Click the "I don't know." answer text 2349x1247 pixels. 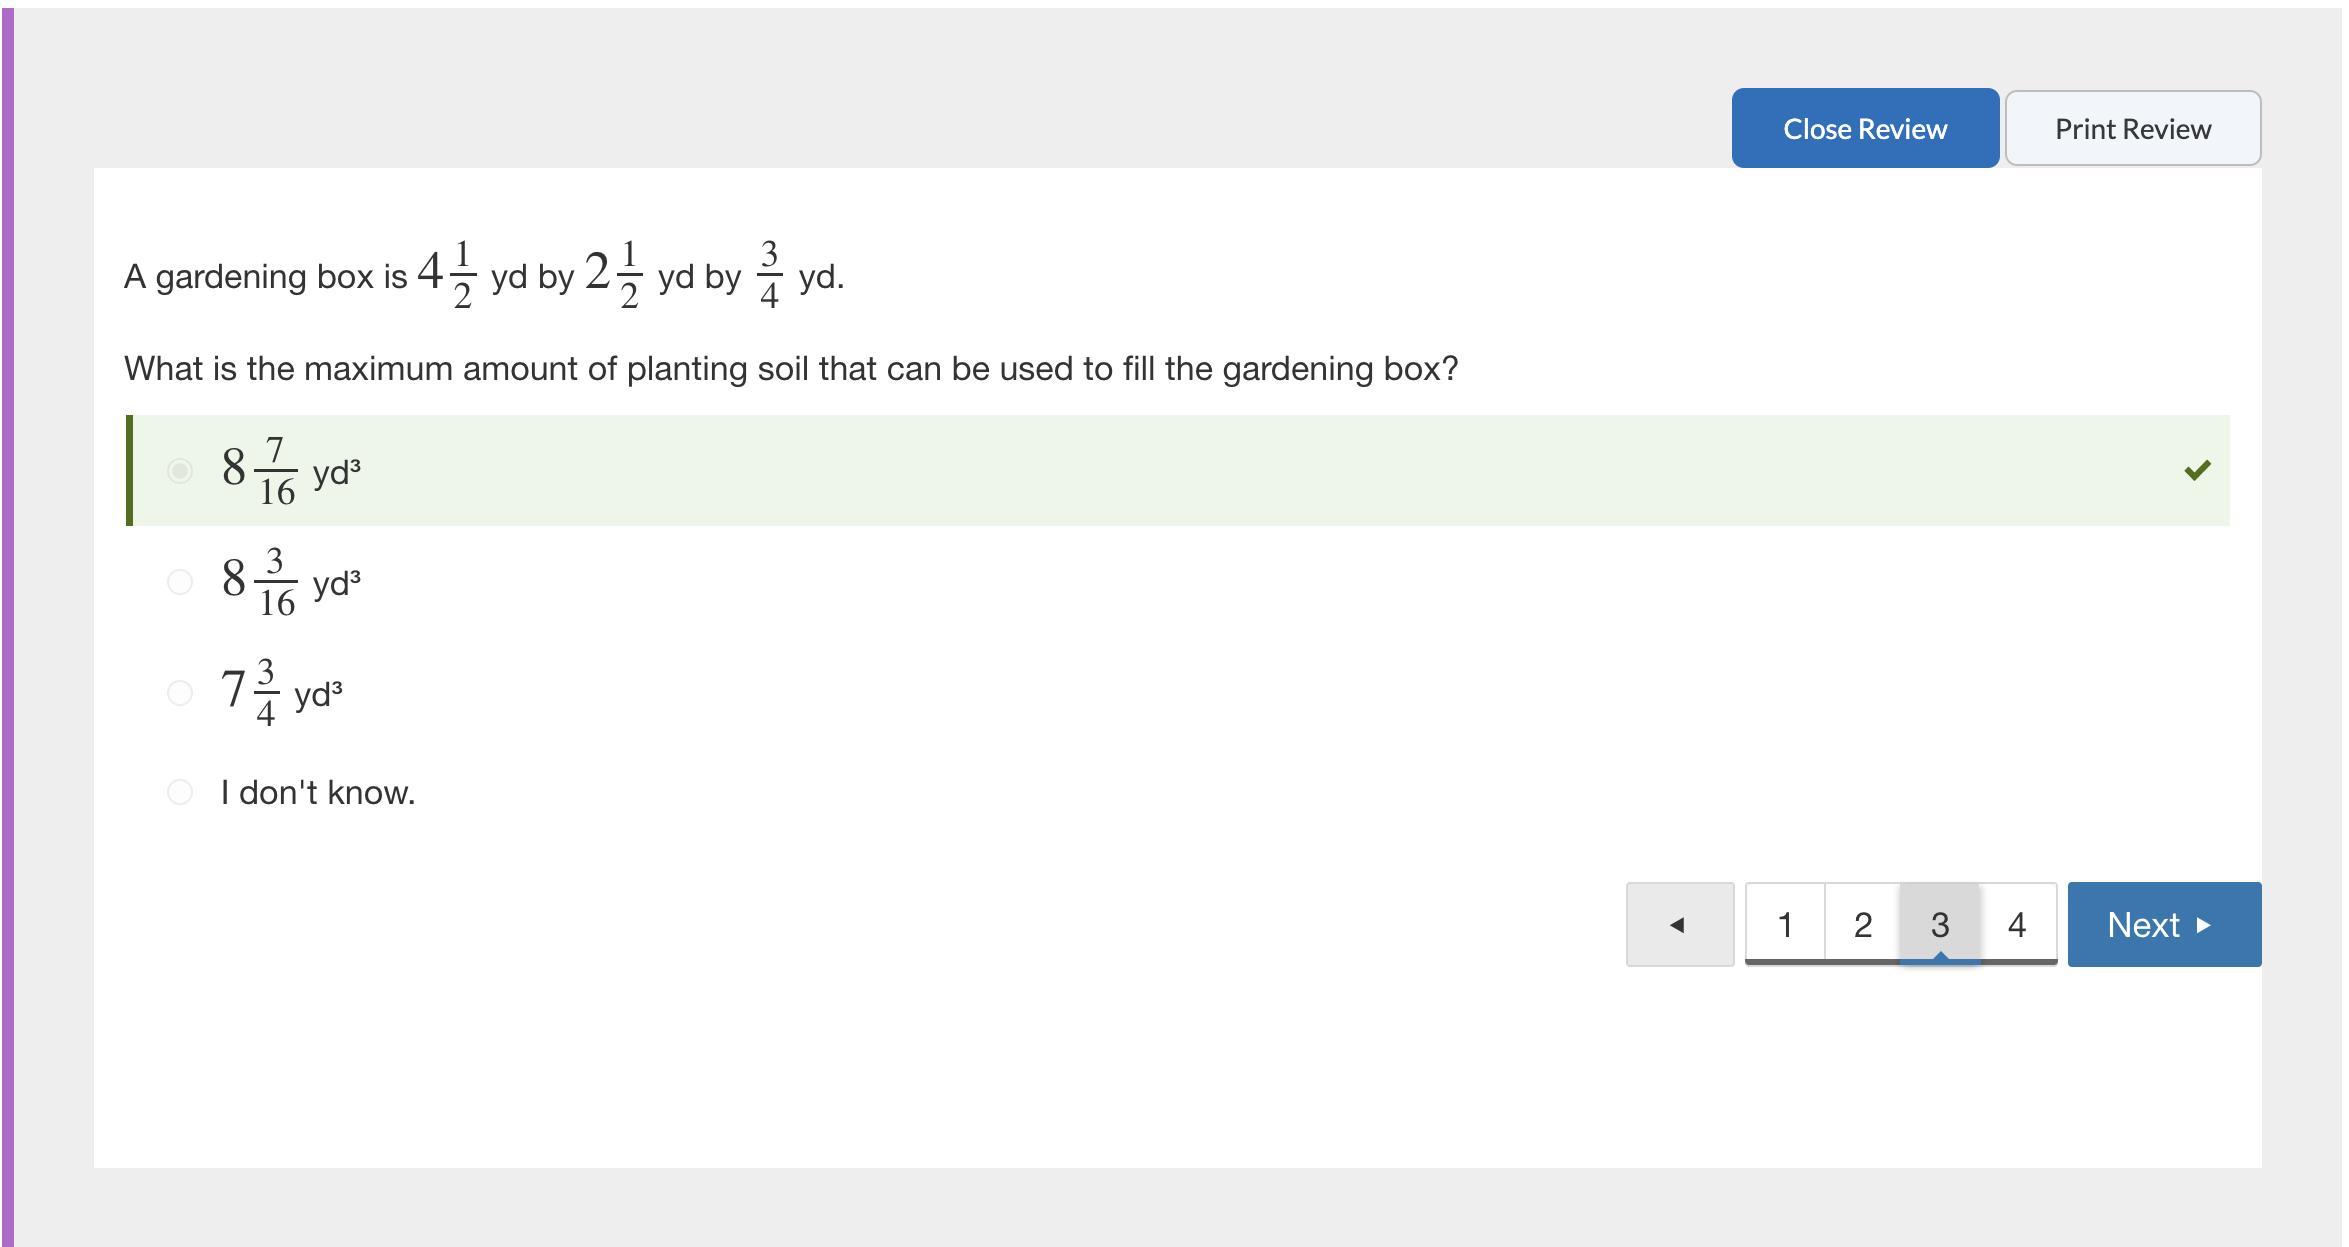coord(318,793)
